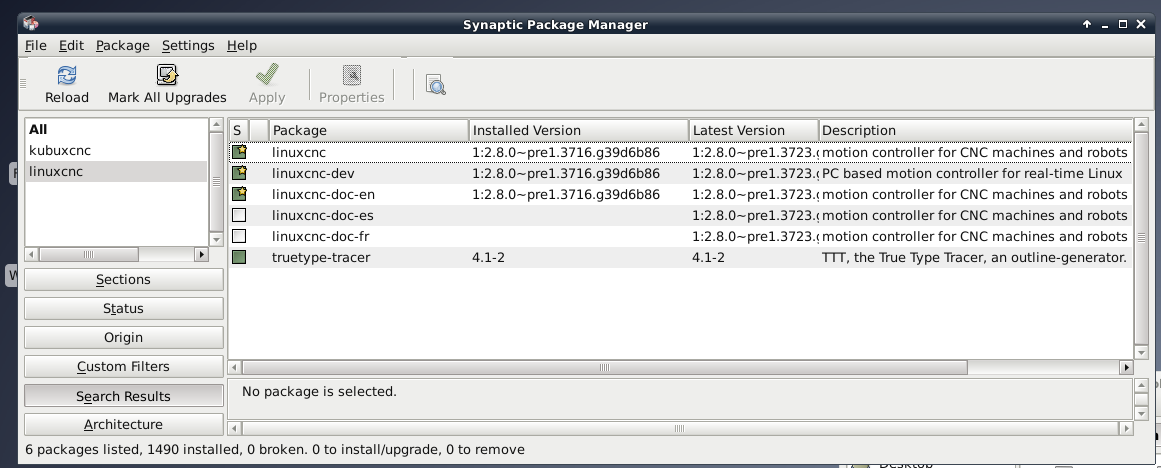1161x468 pixels.
Task: Show the Origin filter list
Action: click(x=124, y=337)
